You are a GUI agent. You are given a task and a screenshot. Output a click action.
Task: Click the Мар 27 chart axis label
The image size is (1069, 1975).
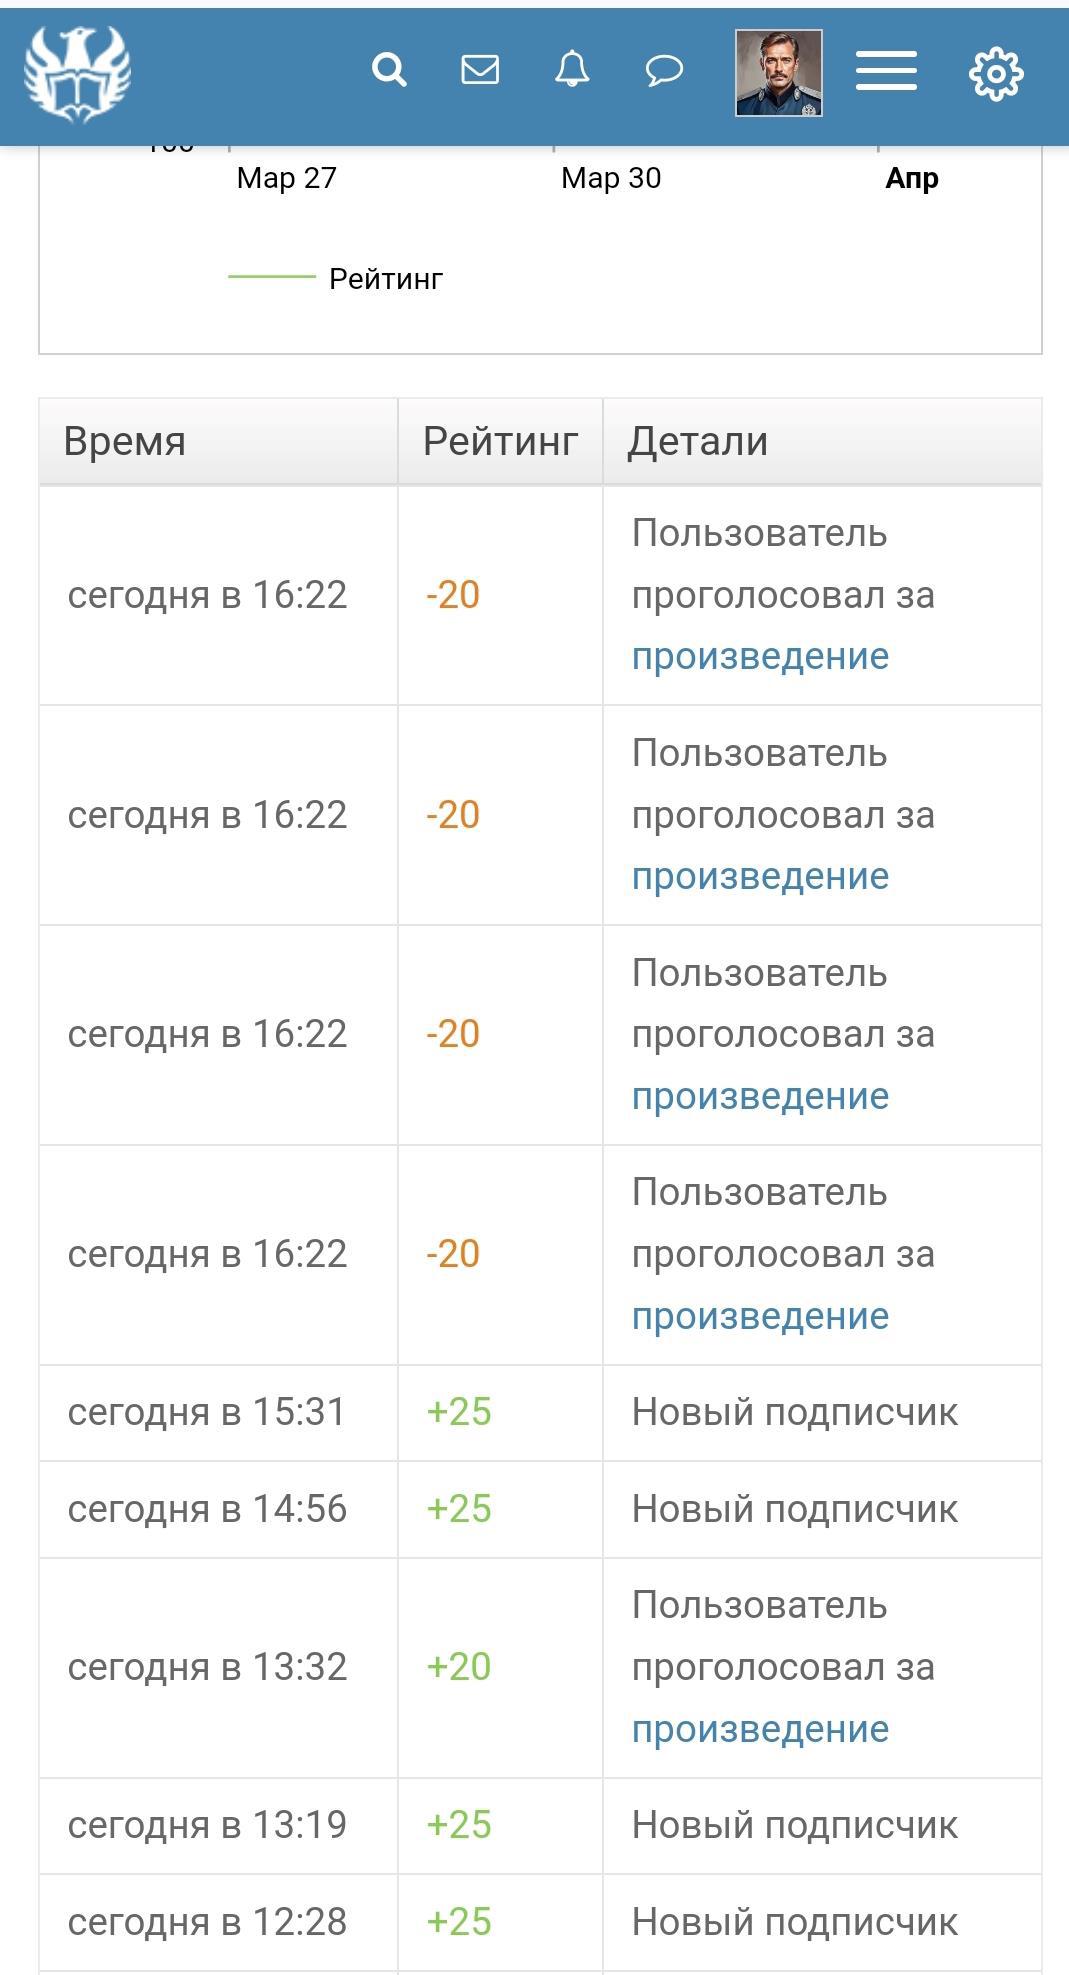pos(287,178)
